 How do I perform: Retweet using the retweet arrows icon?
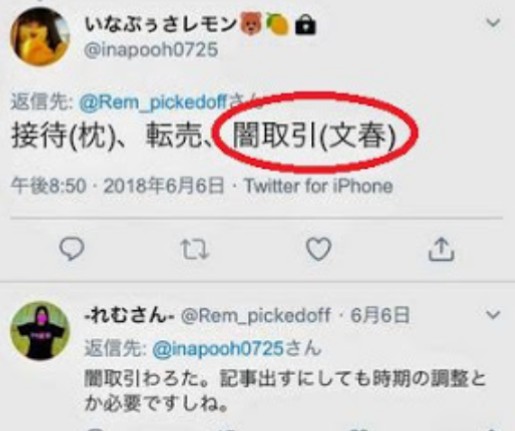(x=195, y=250)
